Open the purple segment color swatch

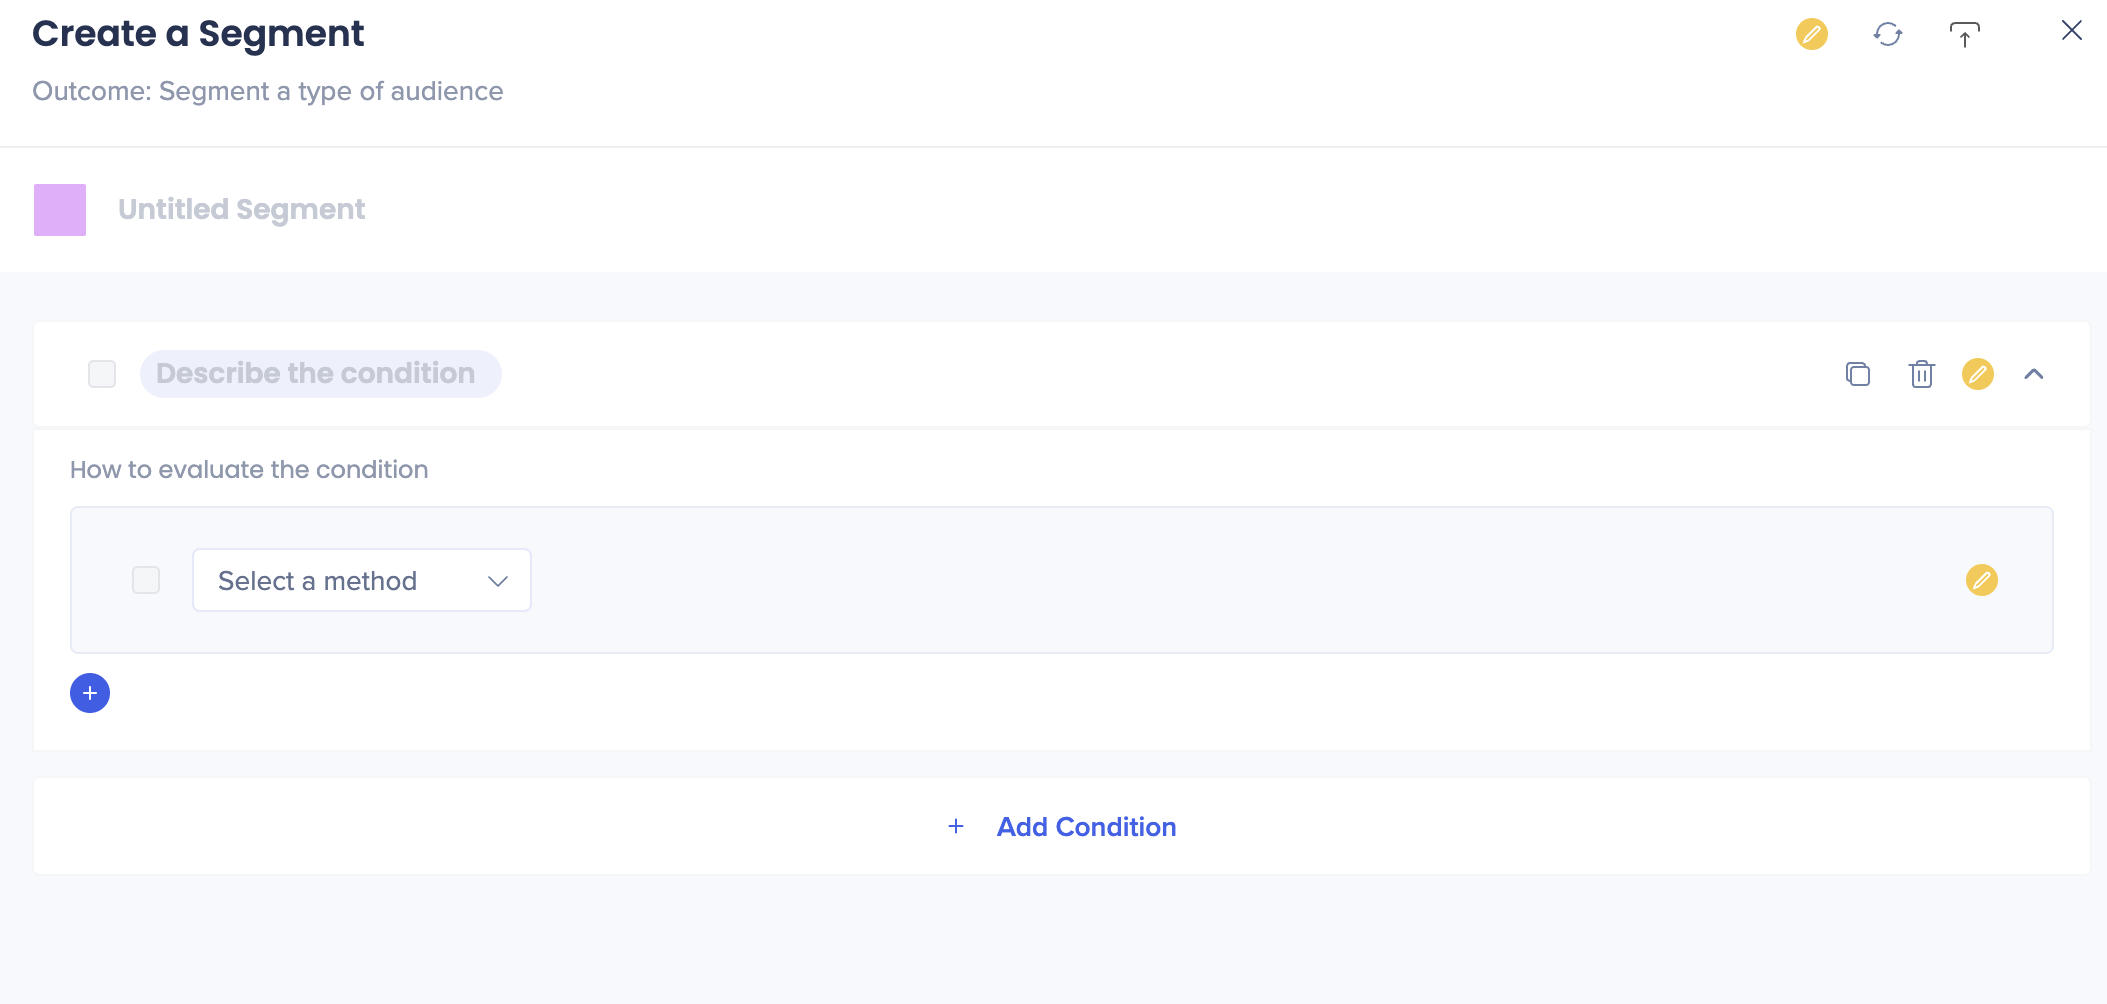[60, 210]
